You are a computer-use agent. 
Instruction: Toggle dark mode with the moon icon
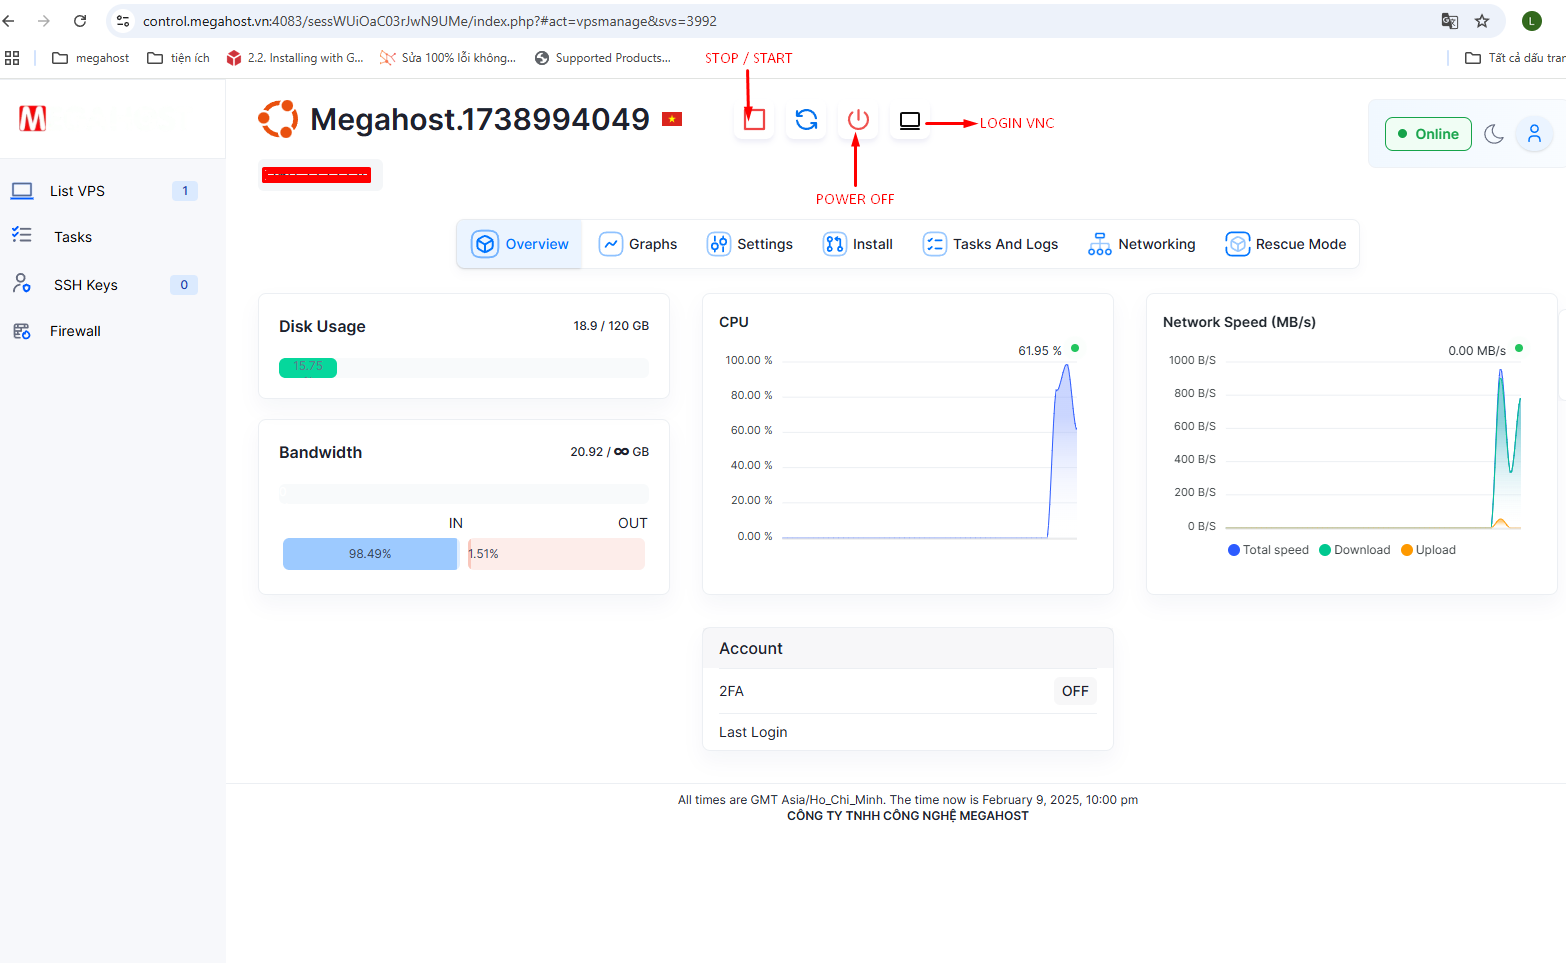pos(1494,134)
